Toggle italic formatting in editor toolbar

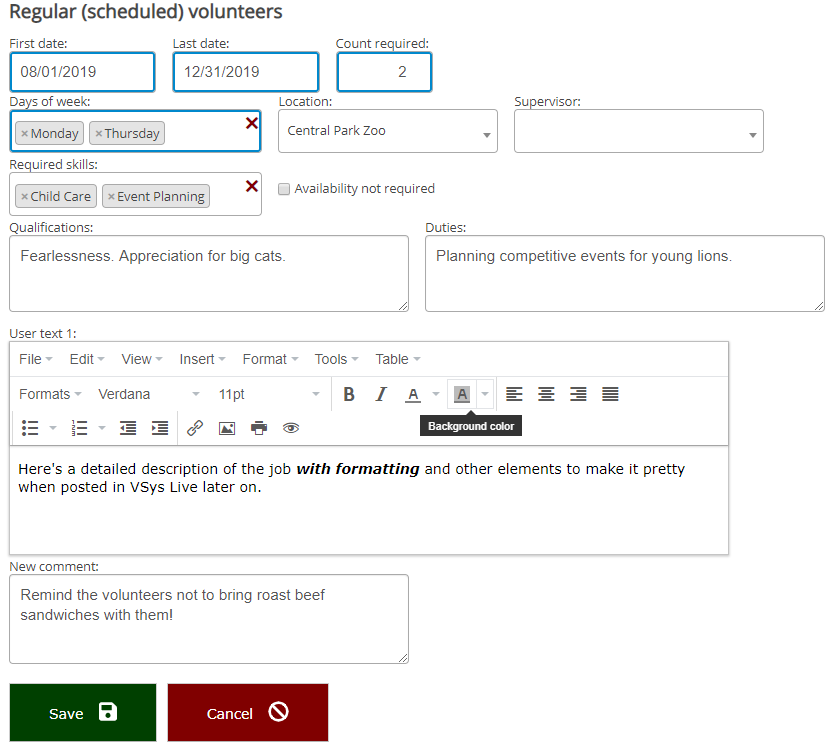(380, 394)
